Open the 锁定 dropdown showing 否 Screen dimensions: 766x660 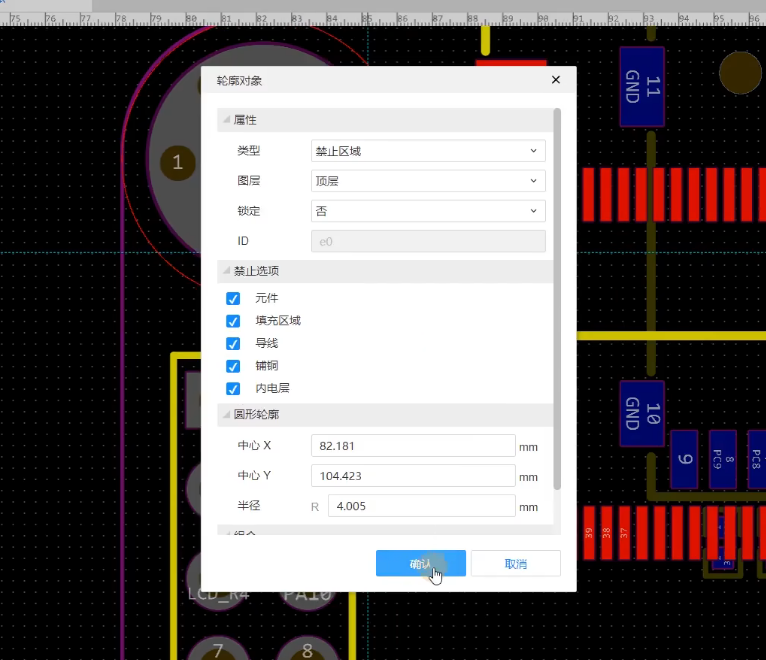coord(428,211)
